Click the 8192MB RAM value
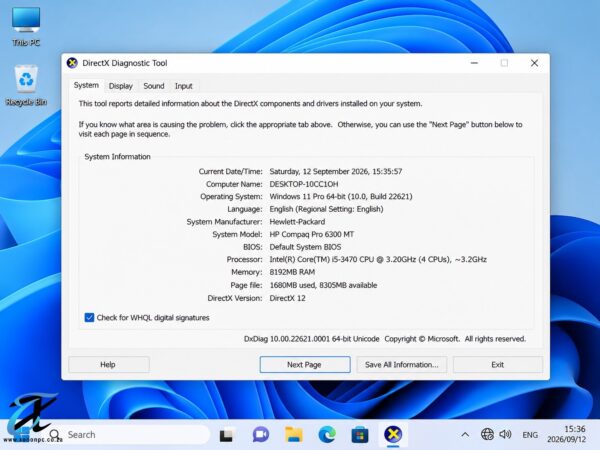Viewport: 600px width, 450px height. pos(292,272)
